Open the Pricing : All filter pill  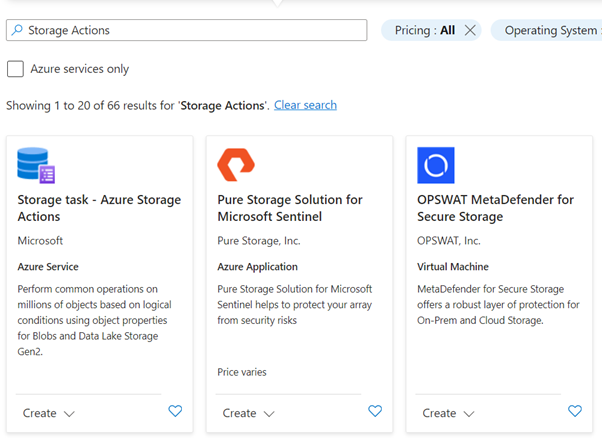click(425, 30)
